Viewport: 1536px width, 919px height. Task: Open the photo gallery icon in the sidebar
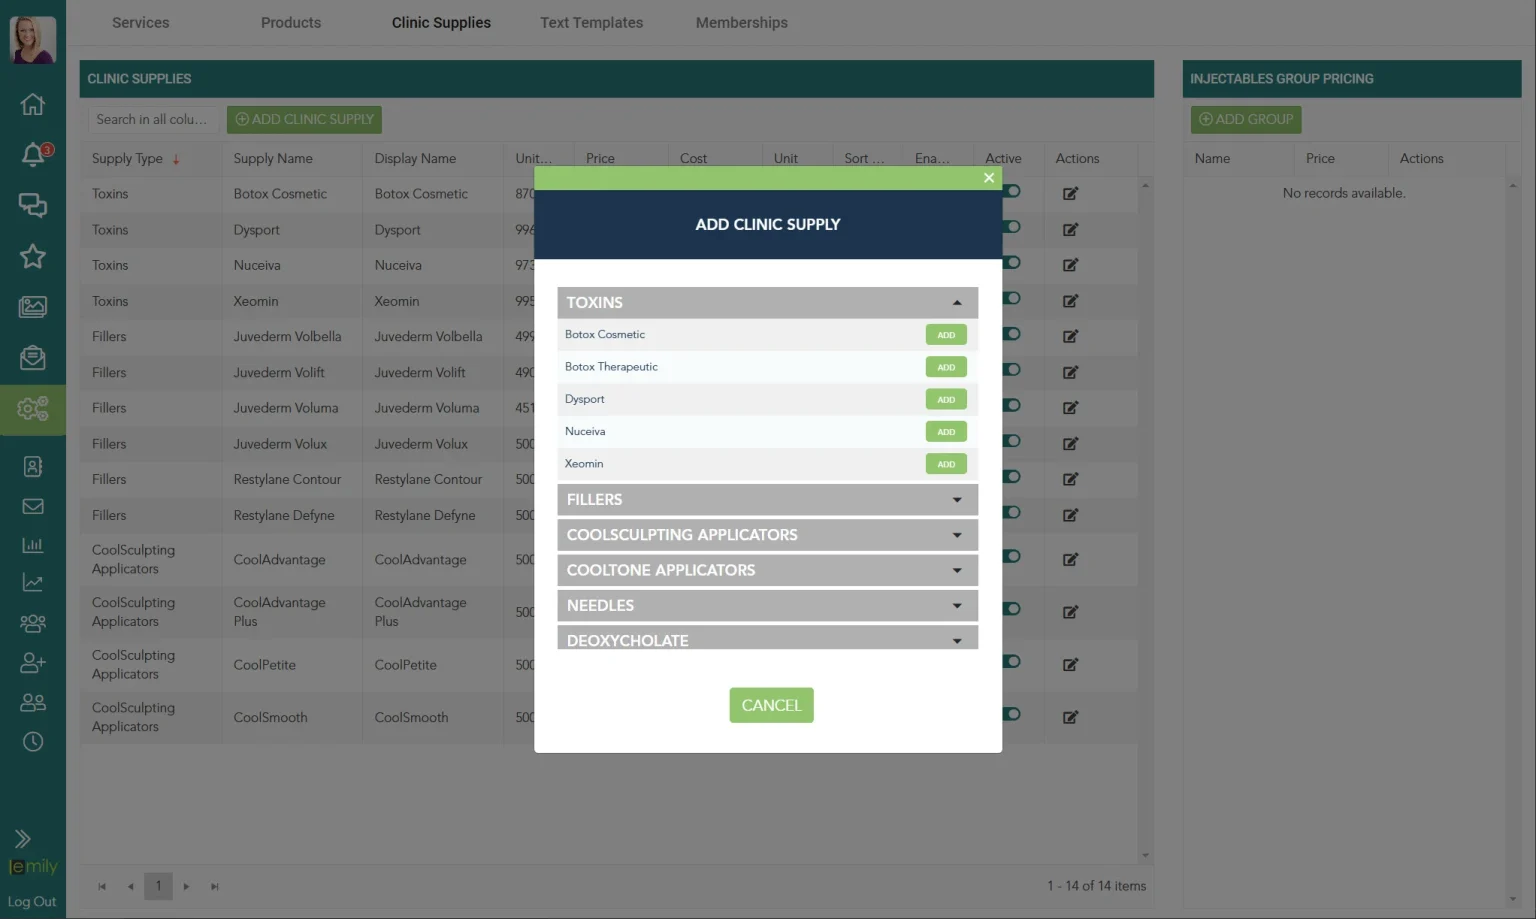point(32,307)
